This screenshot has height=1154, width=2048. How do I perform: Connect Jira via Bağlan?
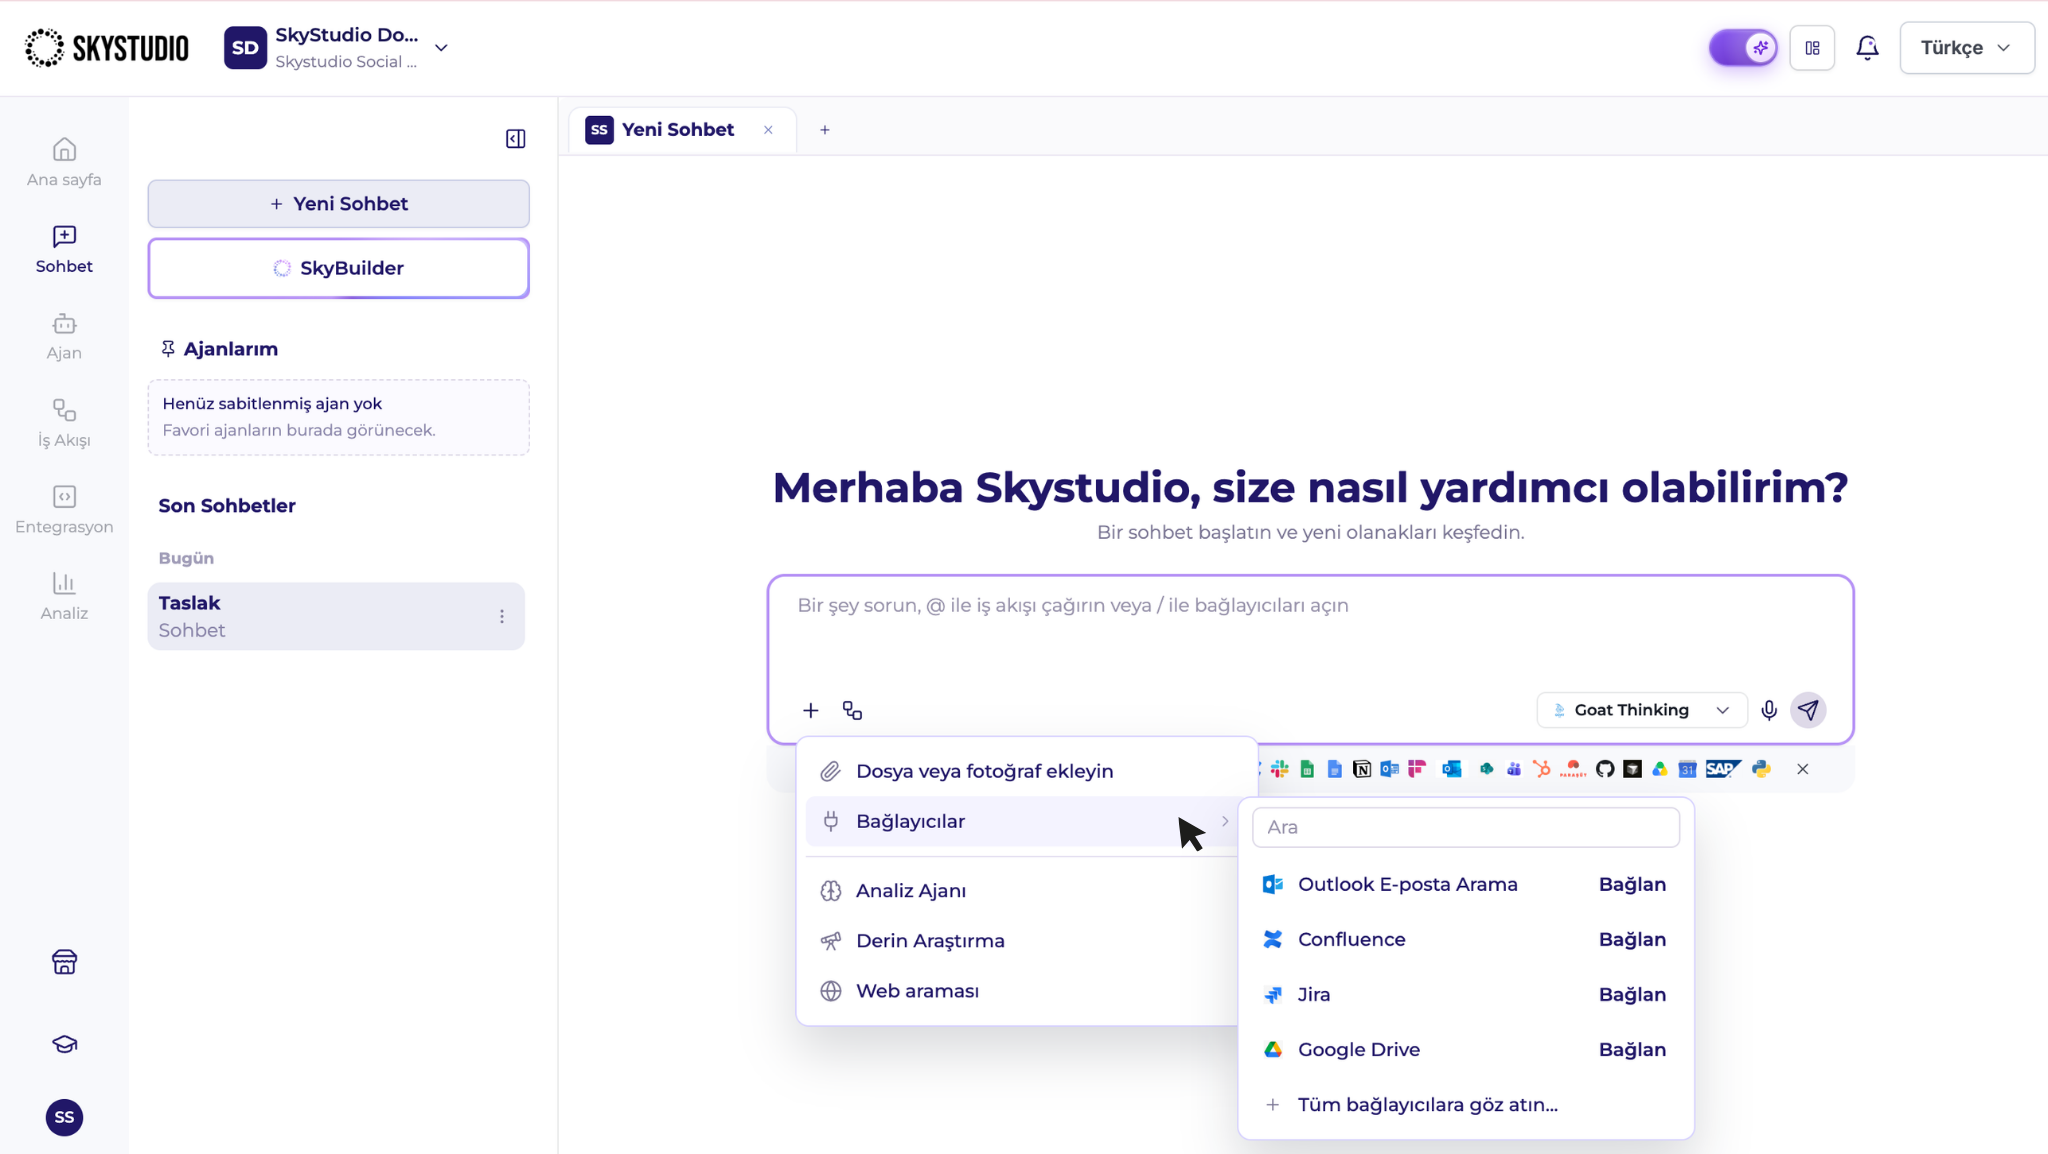click(1632, 994)
